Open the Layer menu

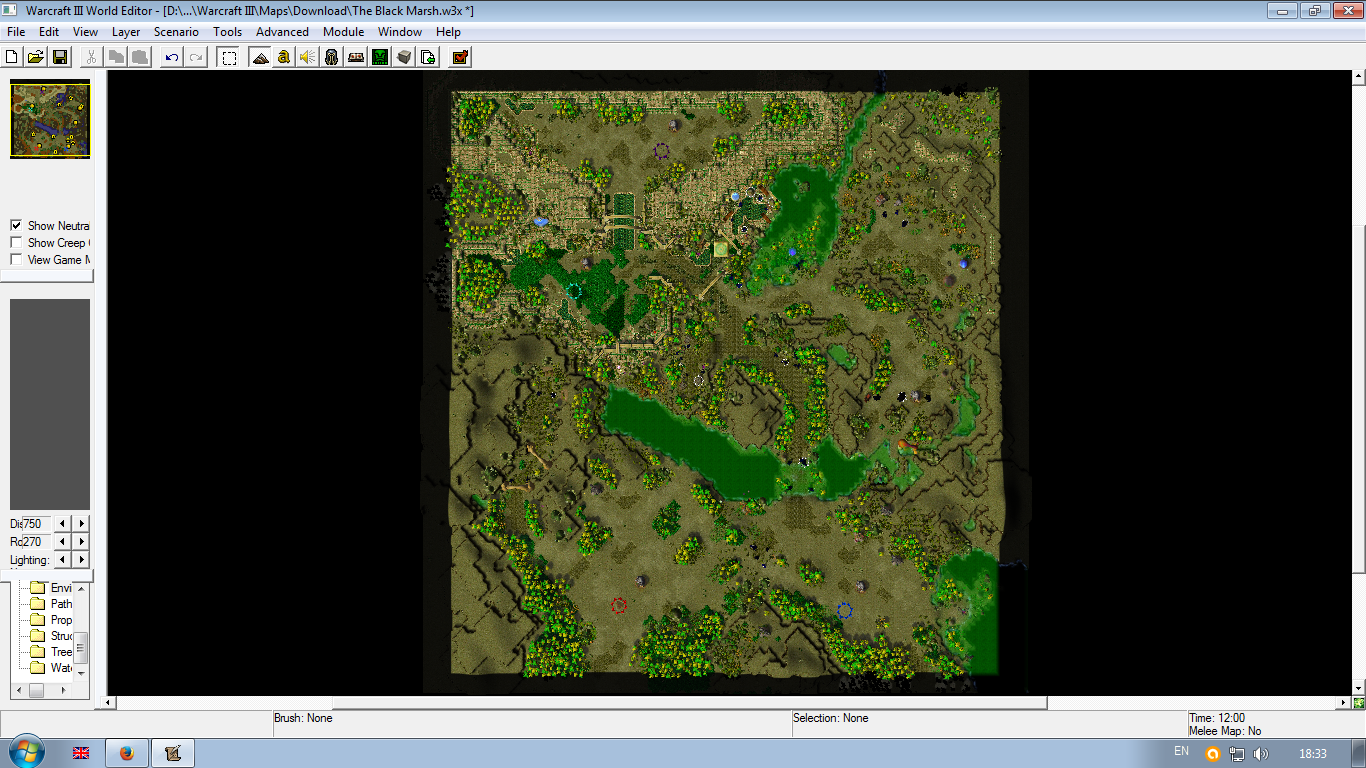(x=126, y=32)
